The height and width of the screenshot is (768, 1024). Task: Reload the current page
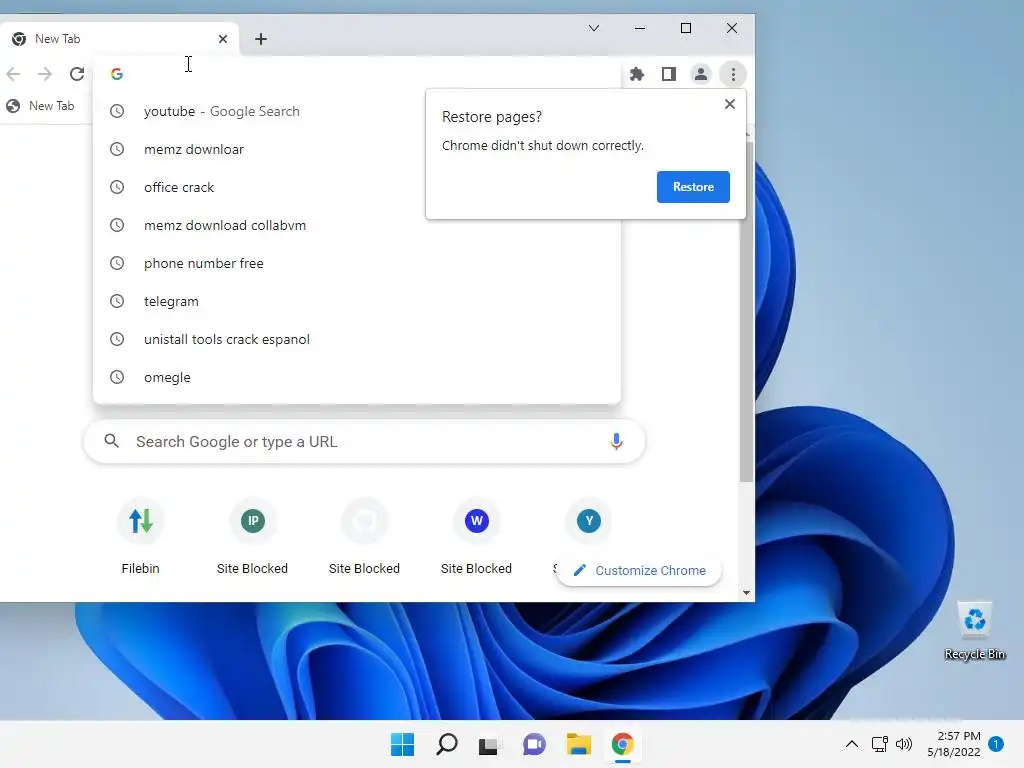pyautogui.click(x=77, y=74)
